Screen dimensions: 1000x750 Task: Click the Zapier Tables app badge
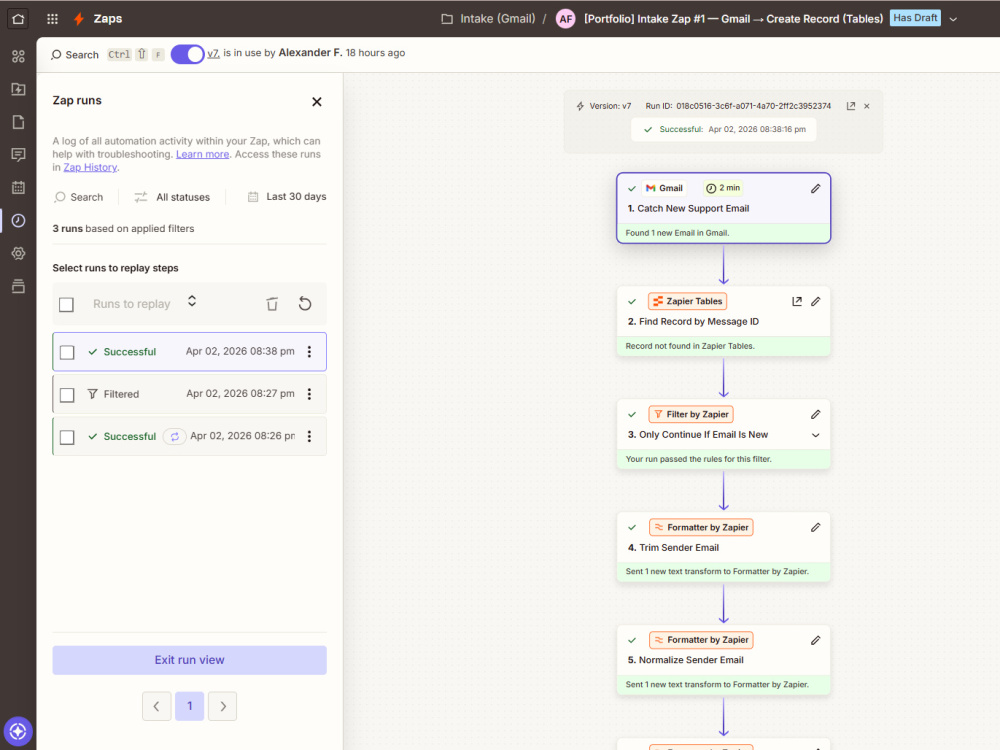(x=688, y=301)
